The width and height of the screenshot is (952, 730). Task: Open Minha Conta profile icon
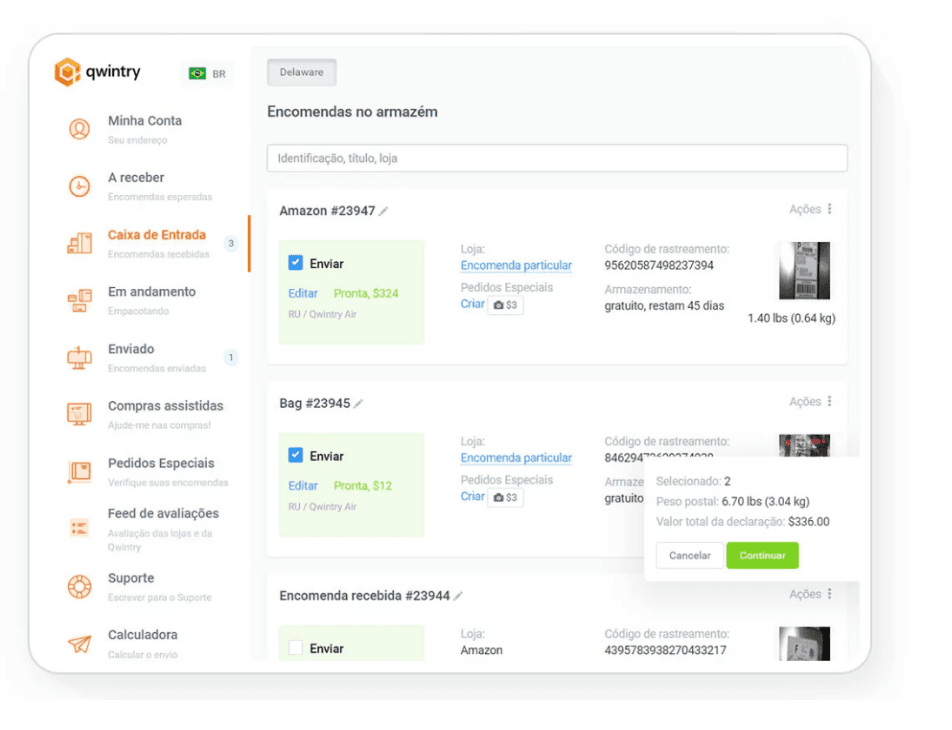pos(79,129)
